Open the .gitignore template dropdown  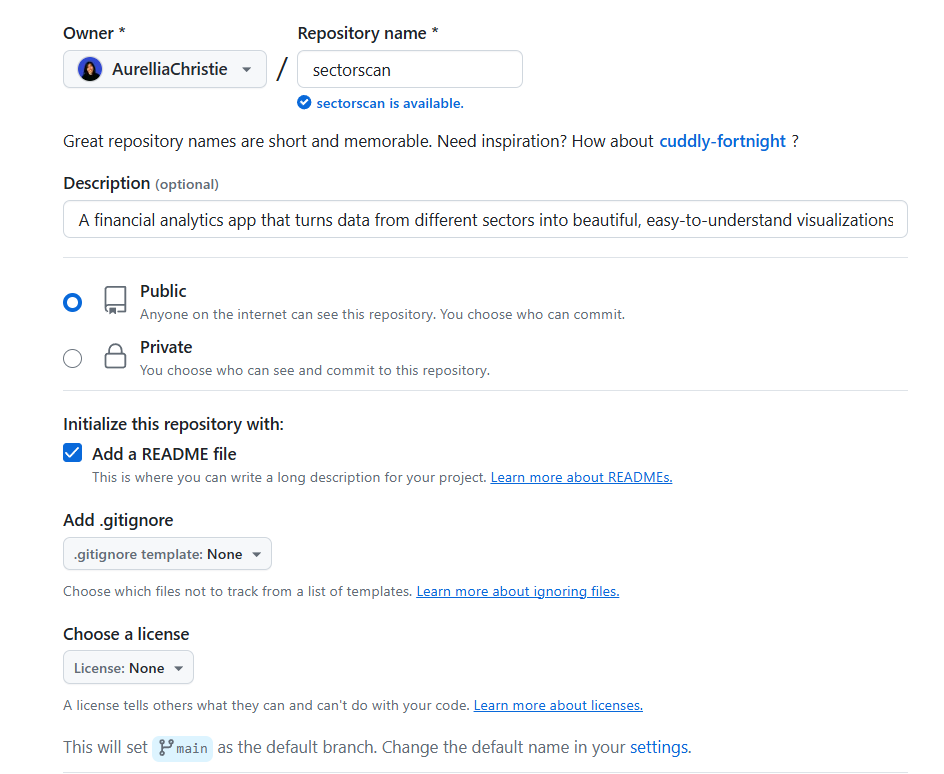167,553
